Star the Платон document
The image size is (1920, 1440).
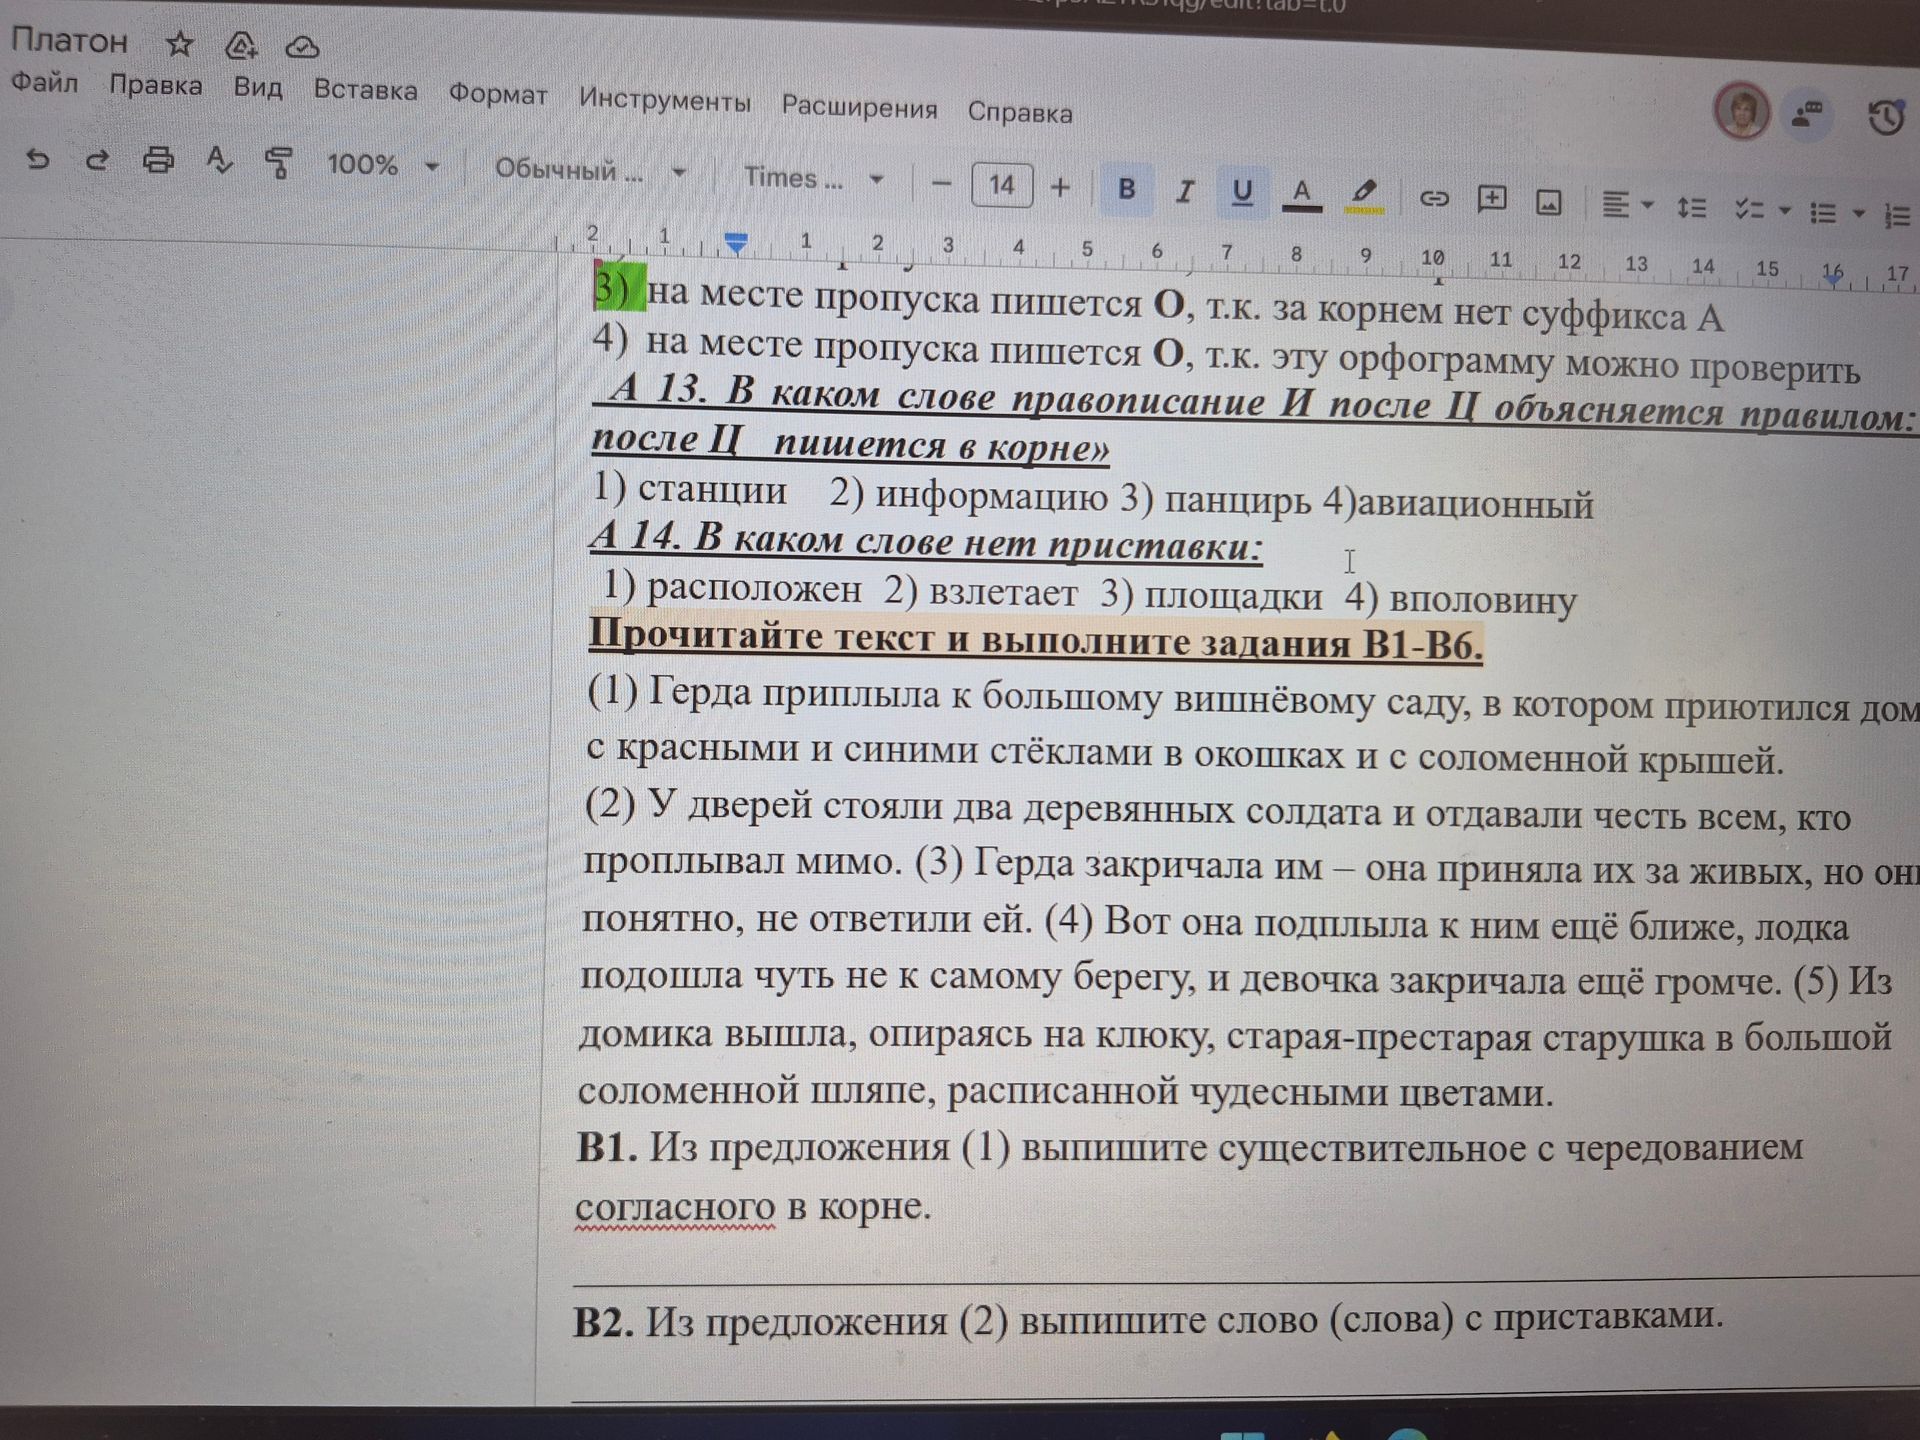(x=180, y=44)
